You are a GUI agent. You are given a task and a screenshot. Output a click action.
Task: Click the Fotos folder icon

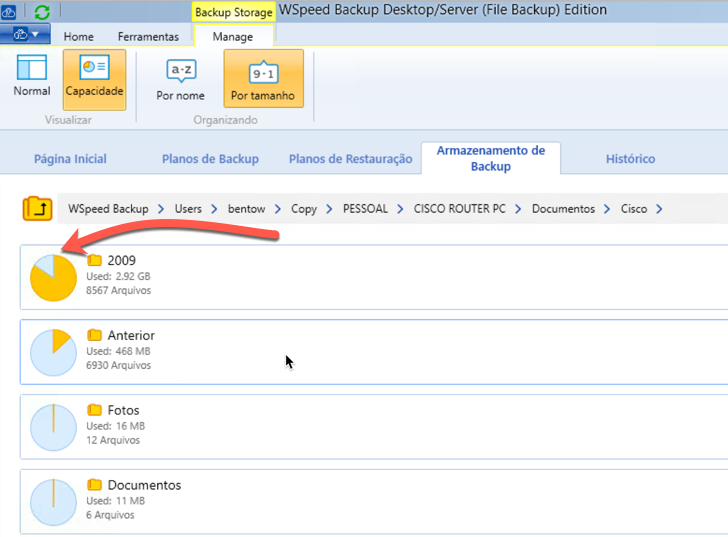[x=94, y=409]
